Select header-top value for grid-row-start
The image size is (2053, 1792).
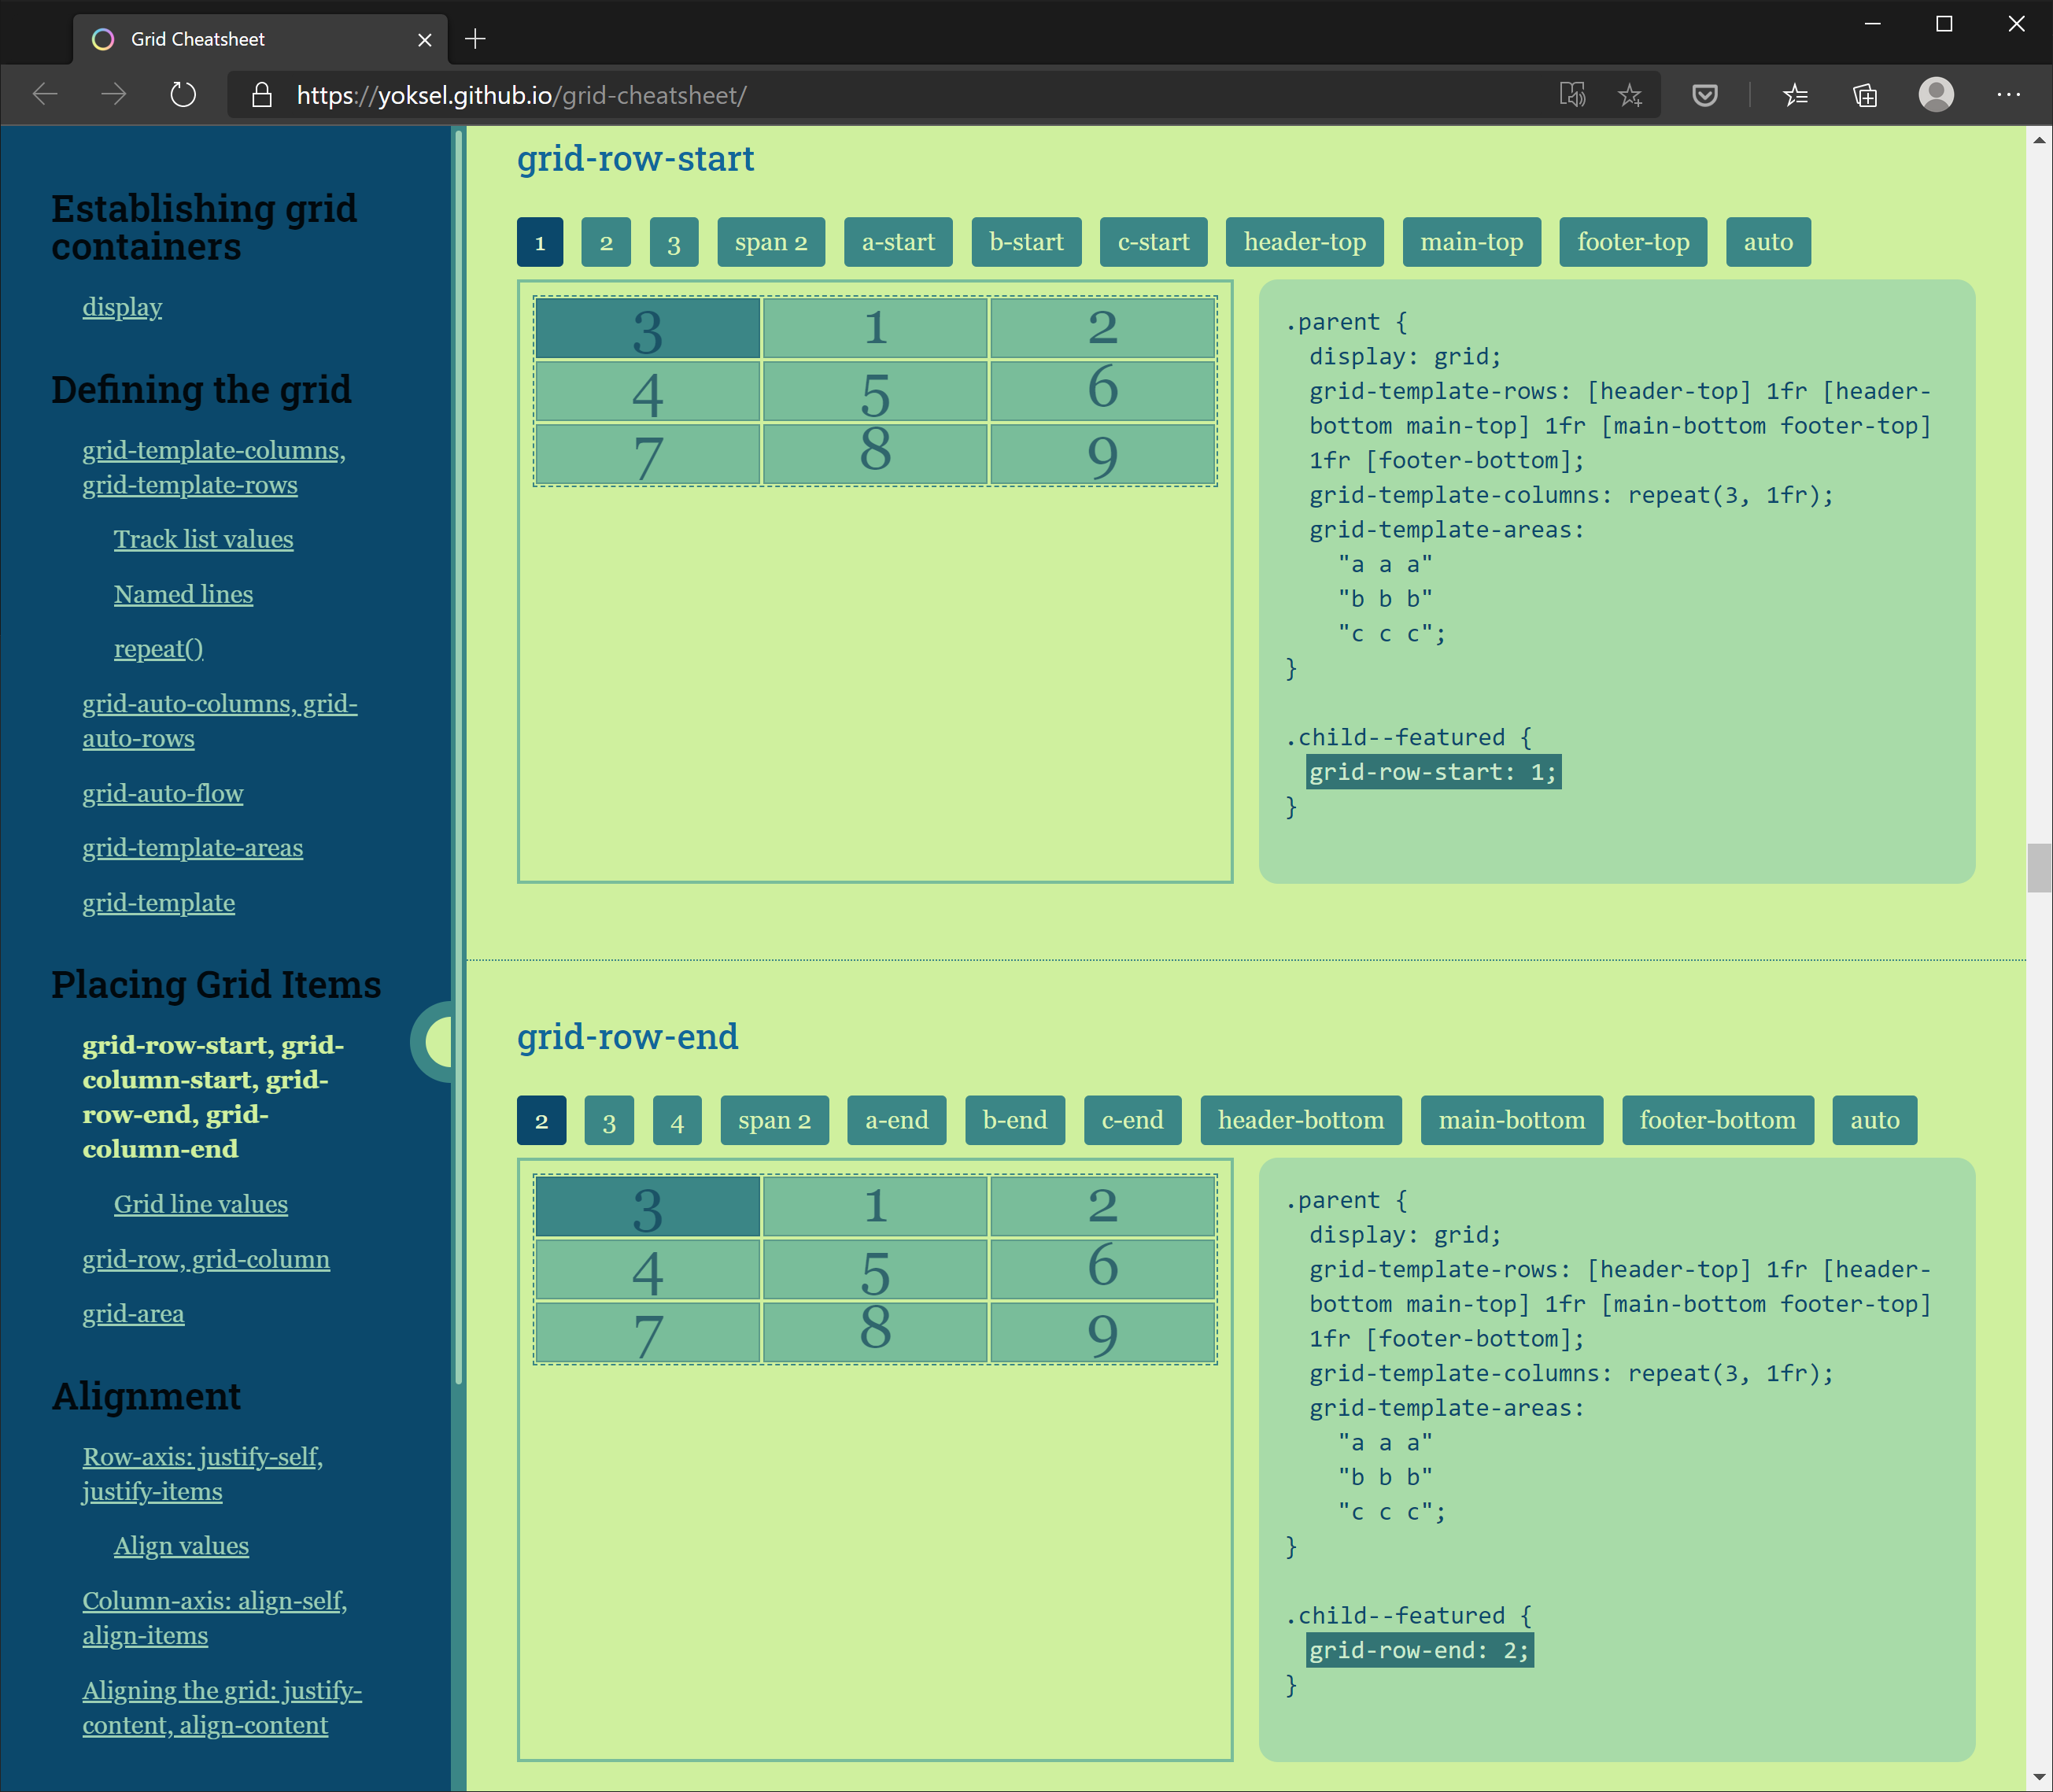point(1304,241)
